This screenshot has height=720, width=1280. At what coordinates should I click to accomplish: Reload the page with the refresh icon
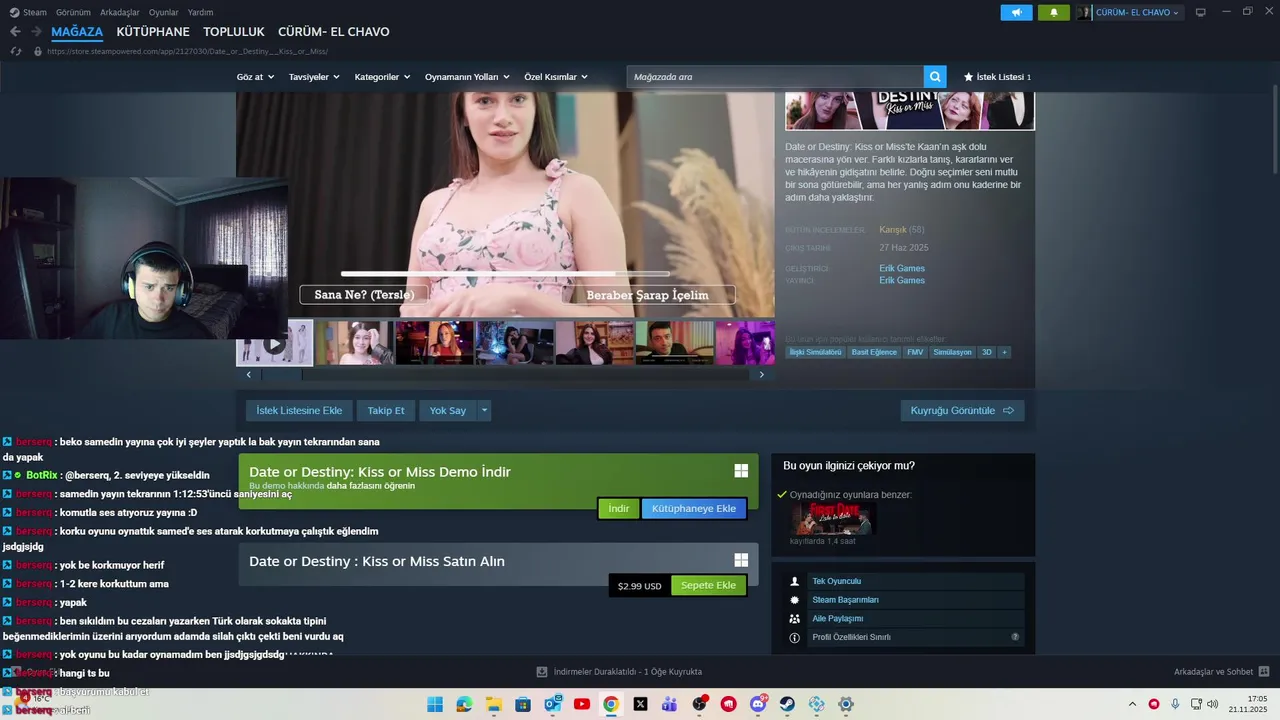pyautogui.click(x=16, y=51)
